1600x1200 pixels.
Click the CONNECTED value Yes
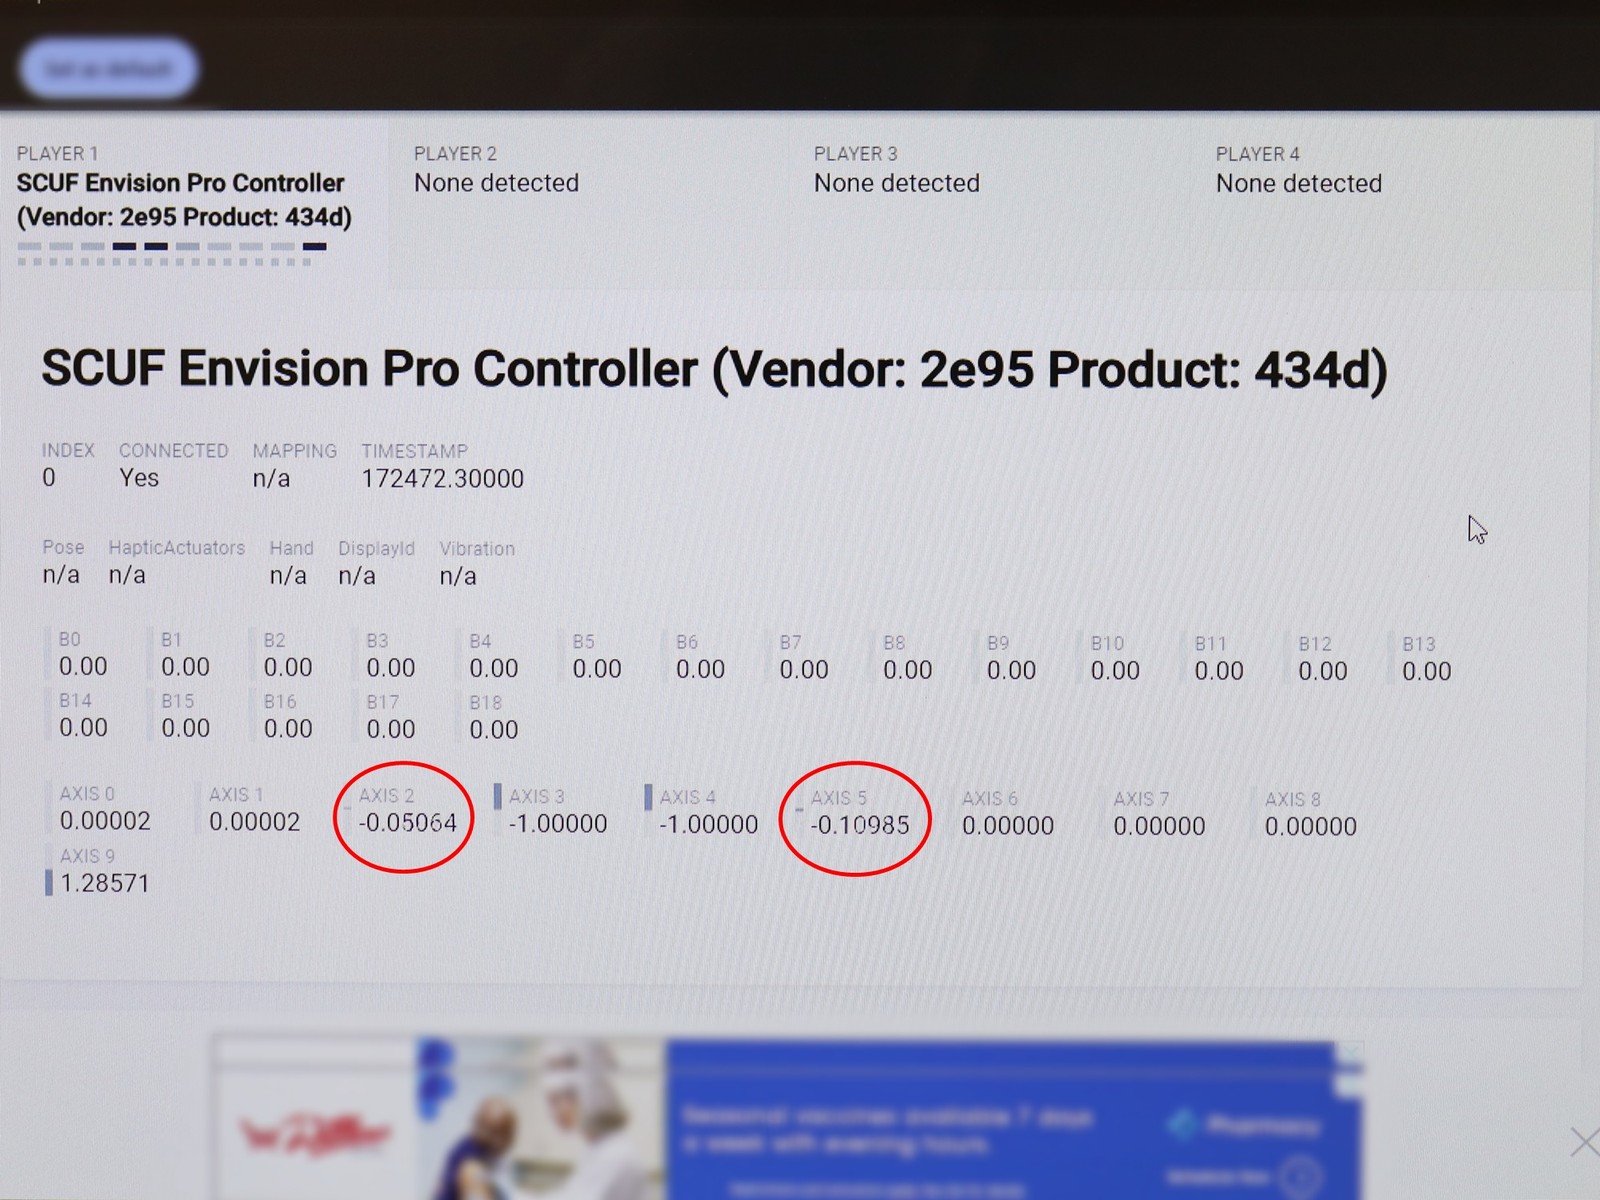(139, 478)
